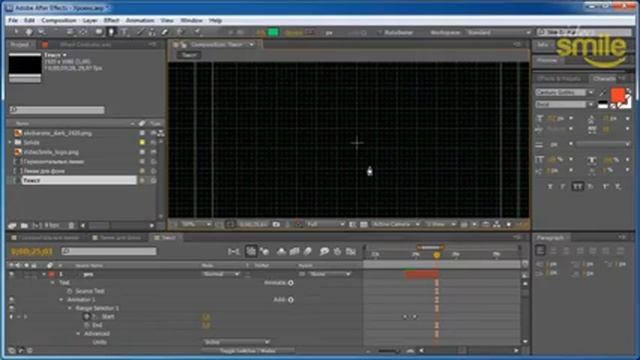Image resolution: width=640 pixels, height=360 pixels.
Task: Select the Clone Stamp tool
Action: [x=152, y=32]
